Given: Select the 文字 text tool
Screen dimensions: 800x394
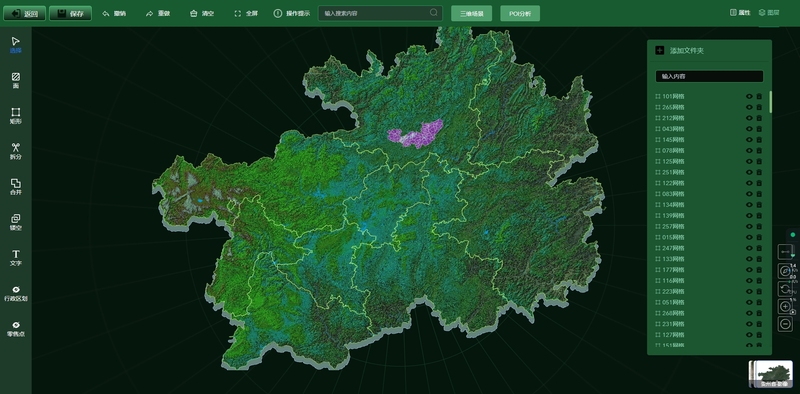Looking at the screenshot, I should (x=15, y=258).
